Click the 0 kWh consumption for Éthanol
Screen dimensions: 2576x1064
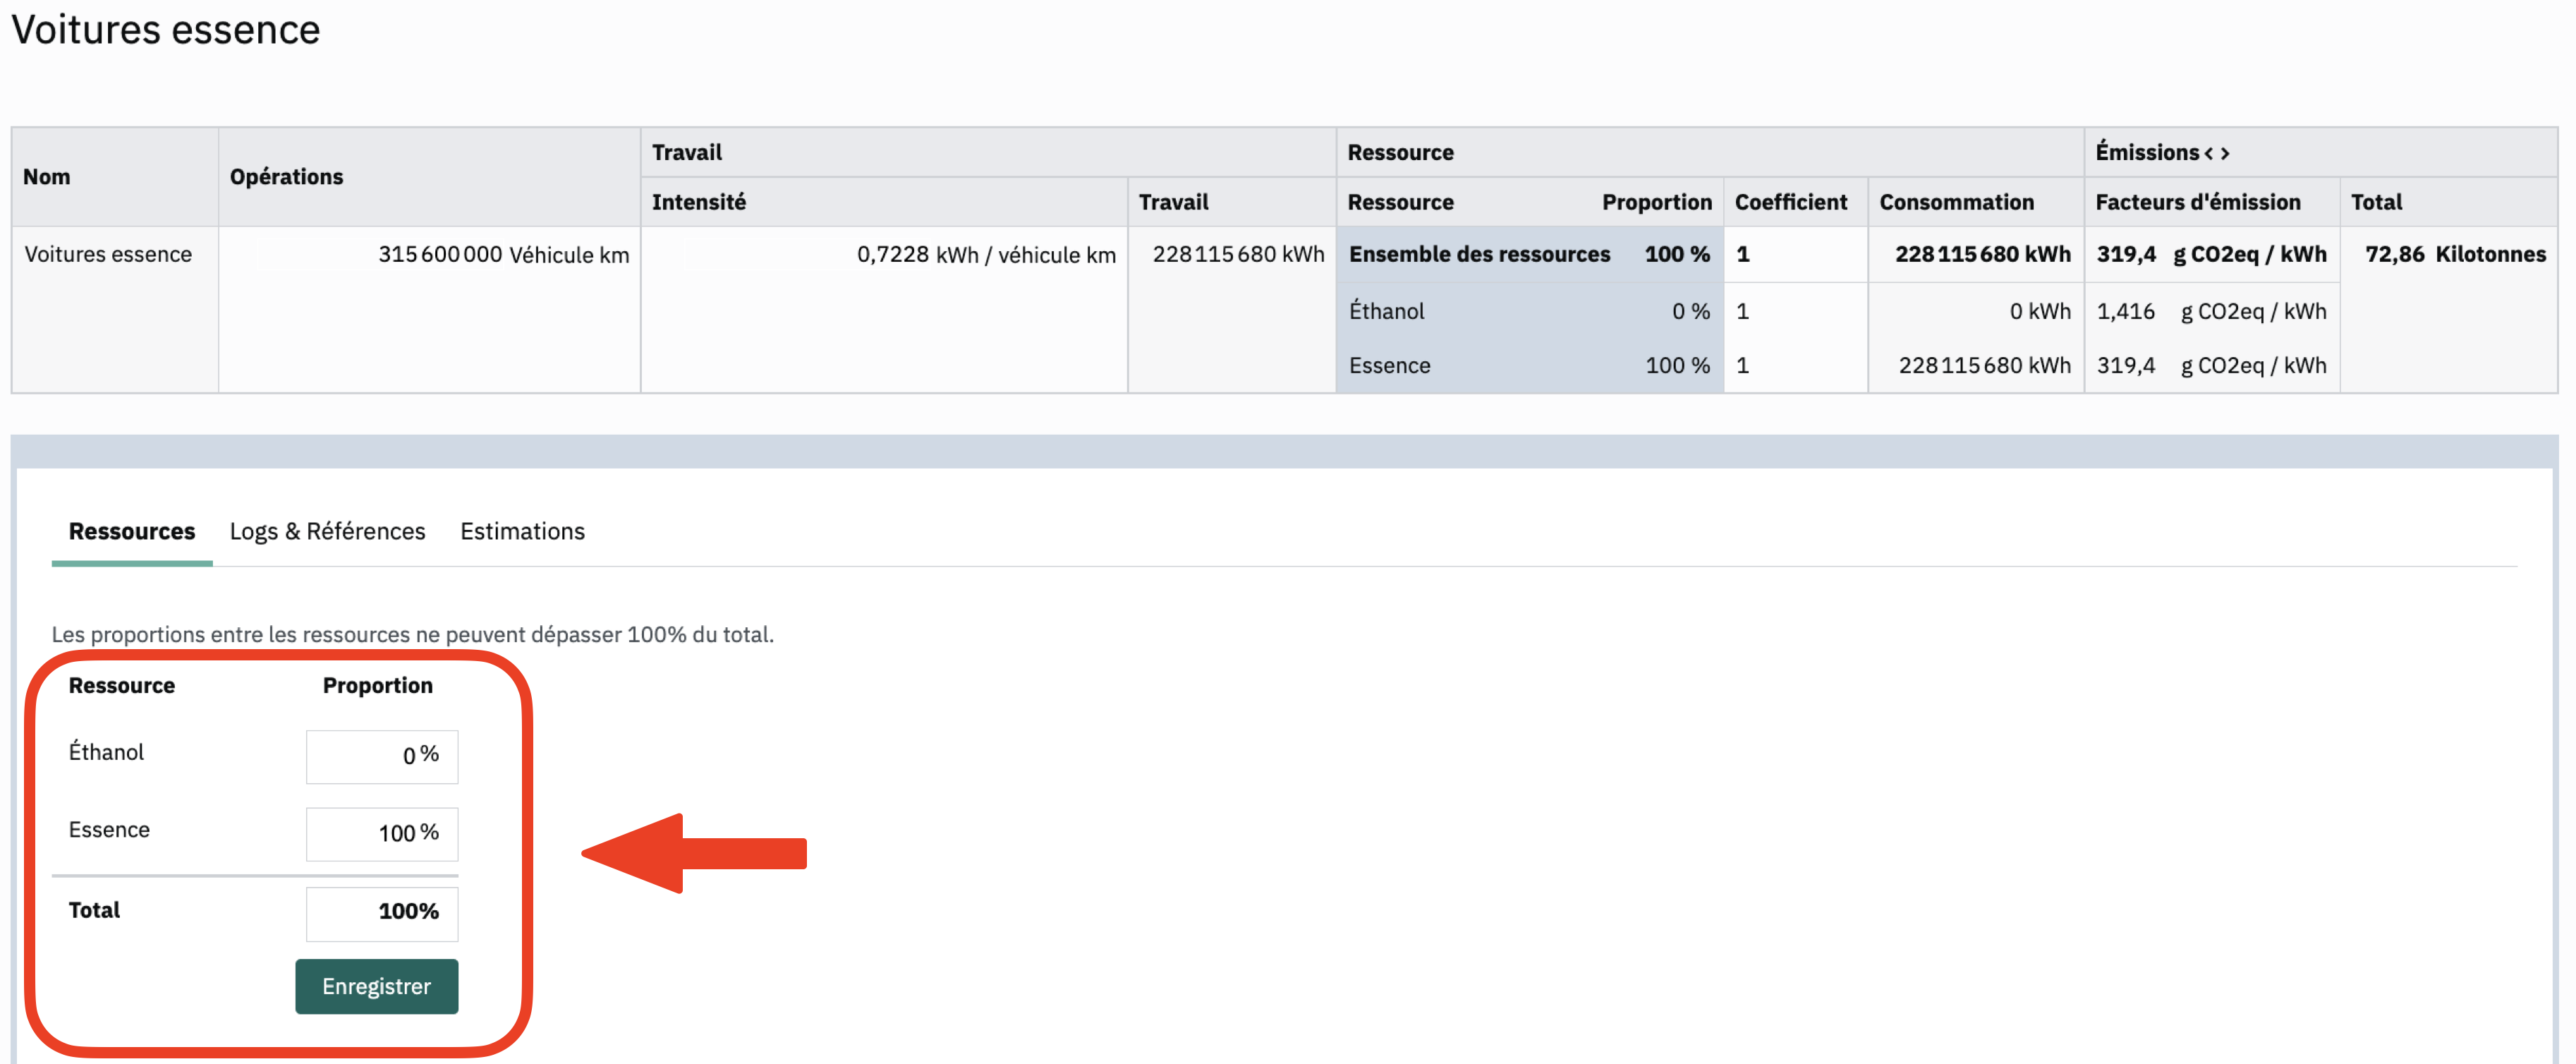click(2040, 311)
